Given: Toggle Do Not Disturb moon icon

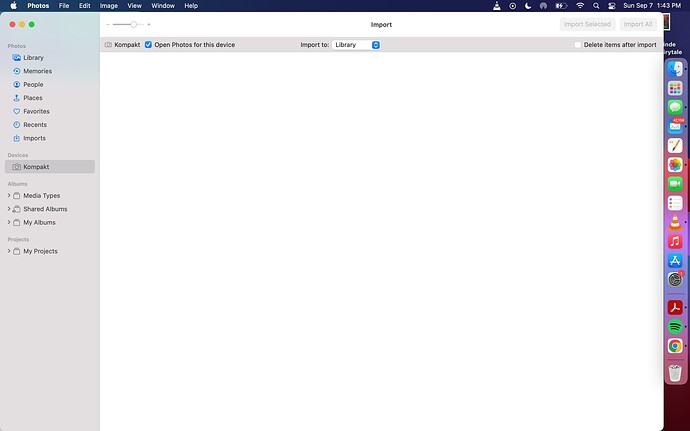Looking at the screenshot, I should coord(528,6).
